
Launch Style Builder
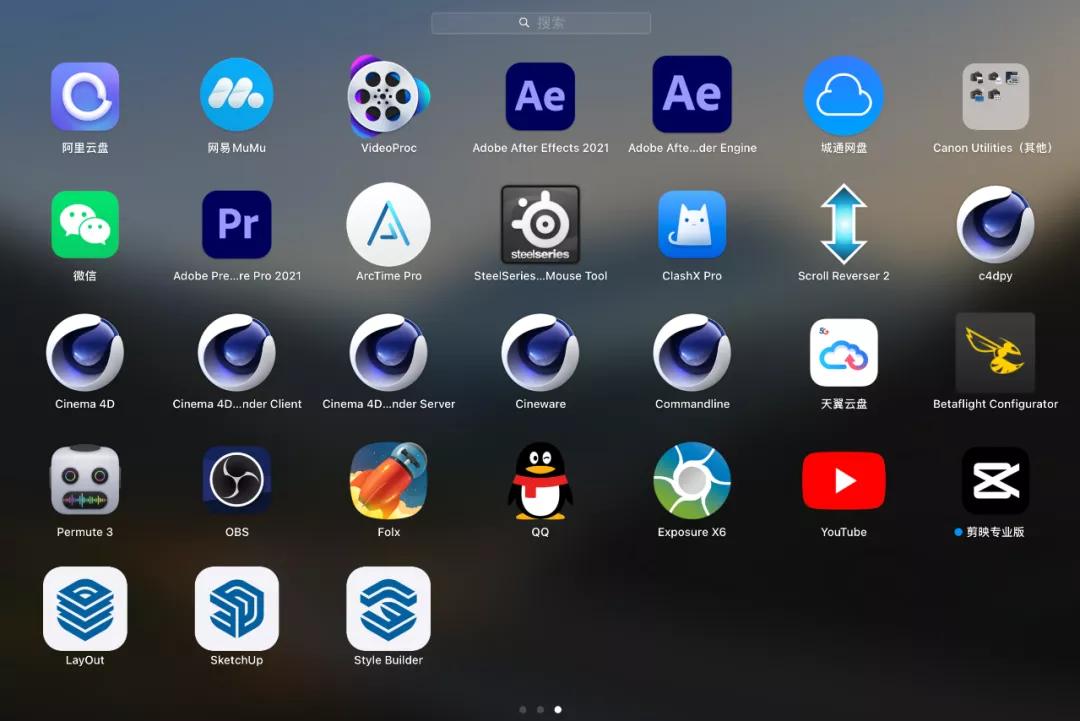[388, 608]
